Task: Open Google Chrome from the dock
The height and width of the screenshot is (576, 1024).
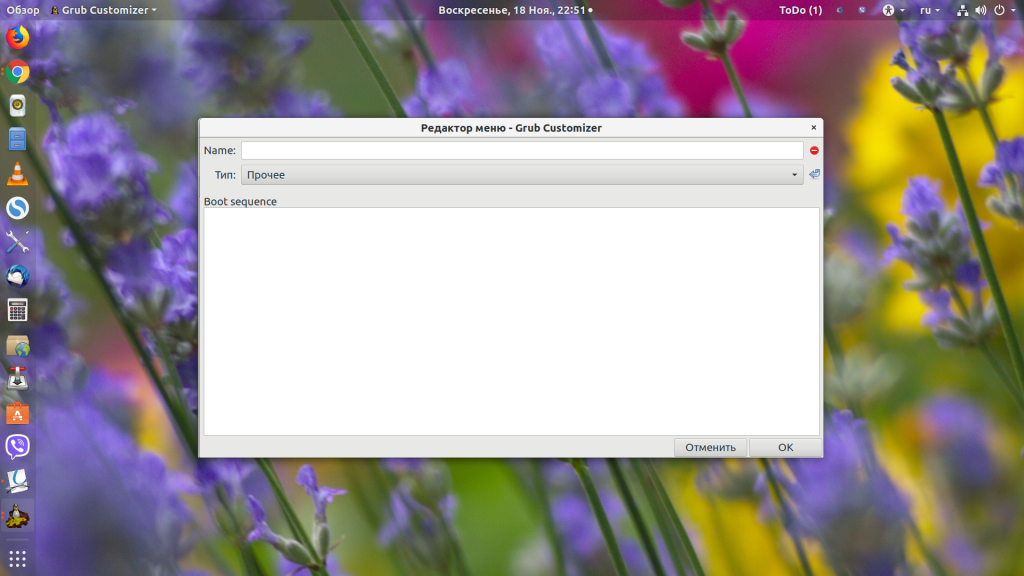Action: 17,72
